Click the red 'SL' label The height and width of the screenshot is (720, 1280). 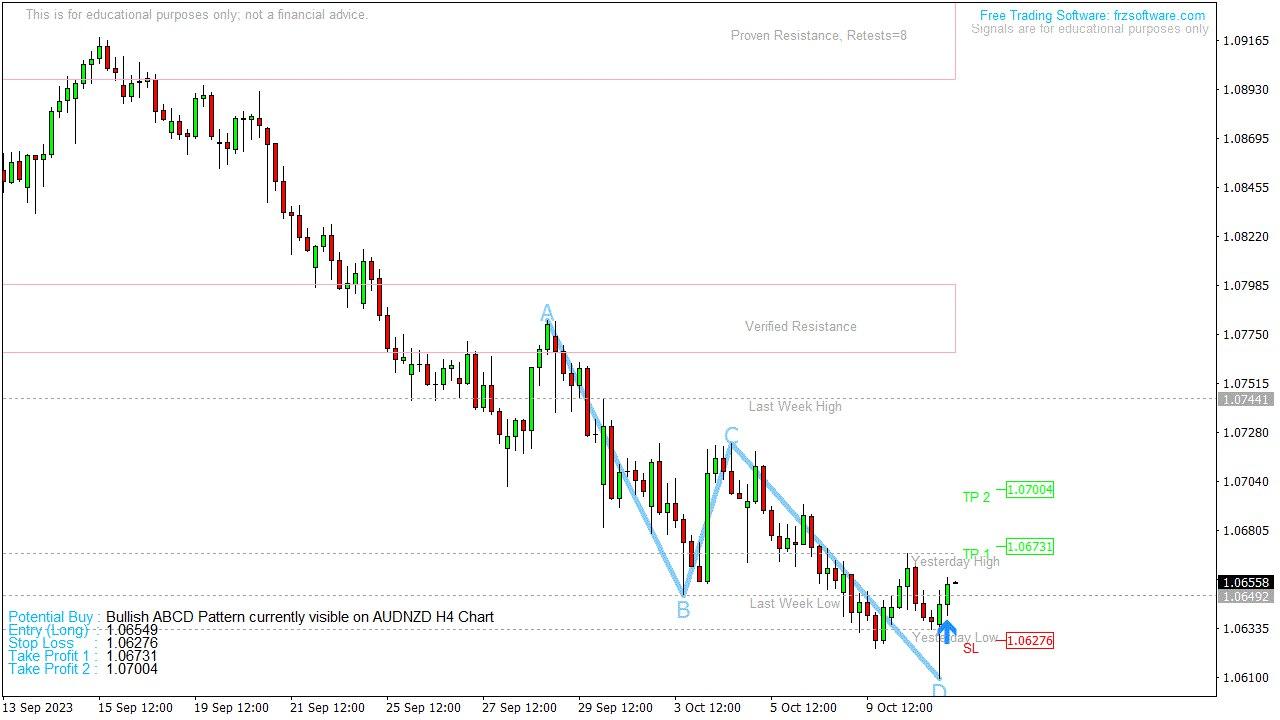971,648
